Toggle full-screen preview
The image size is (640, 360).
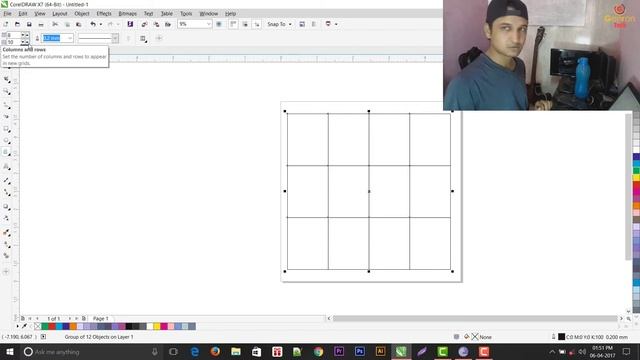coord(219,24)
